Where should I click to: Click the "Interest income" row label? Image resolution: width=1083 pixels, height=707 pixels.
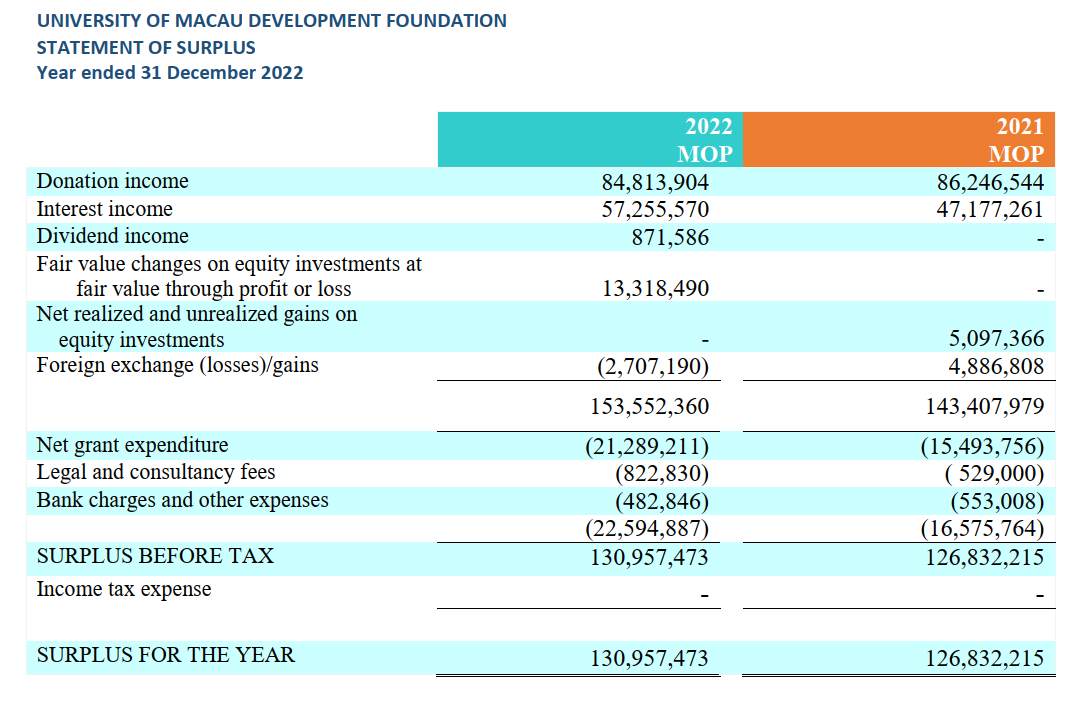104,209
